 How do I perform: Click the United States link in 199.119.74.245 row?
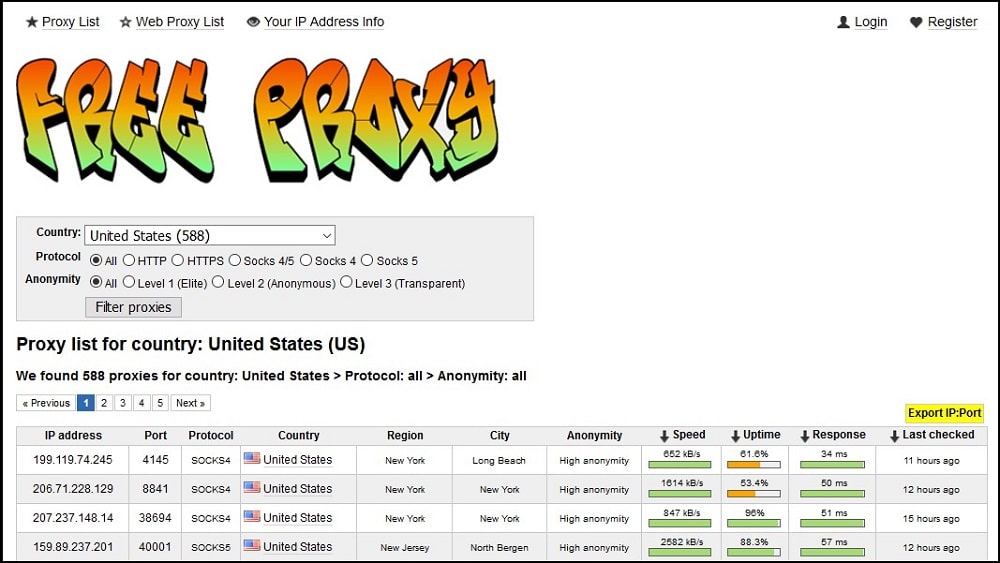(x=297, y=460)
